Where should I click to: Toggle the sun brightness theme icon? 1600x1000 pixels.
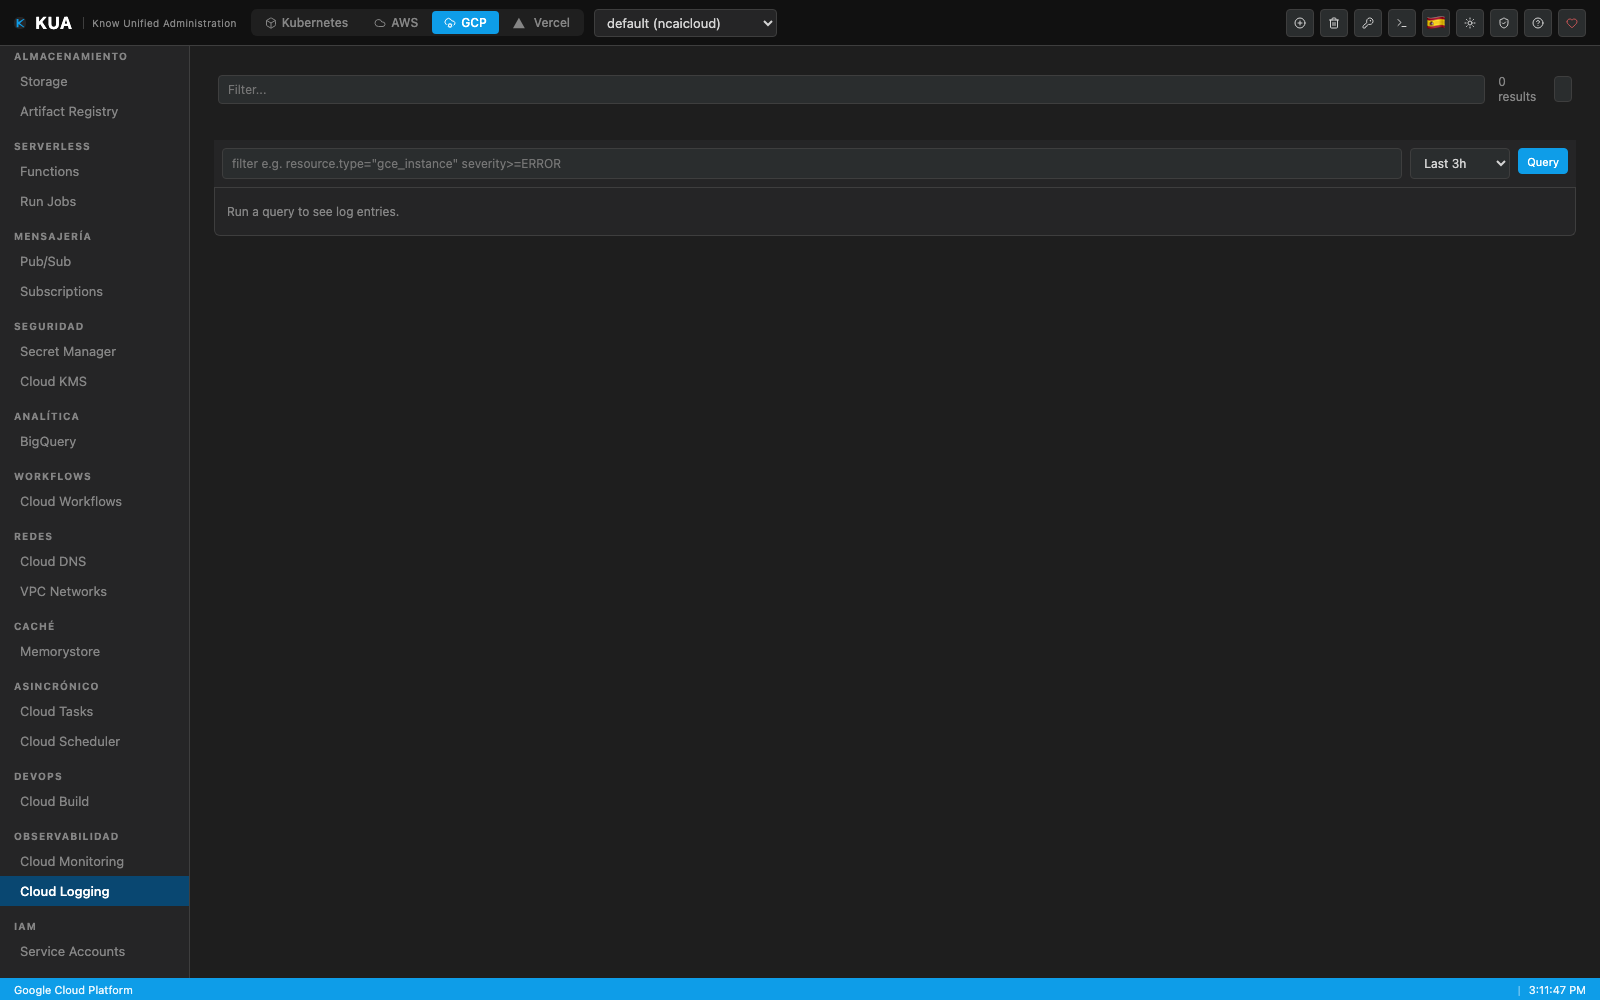[x=1470, y=23]
